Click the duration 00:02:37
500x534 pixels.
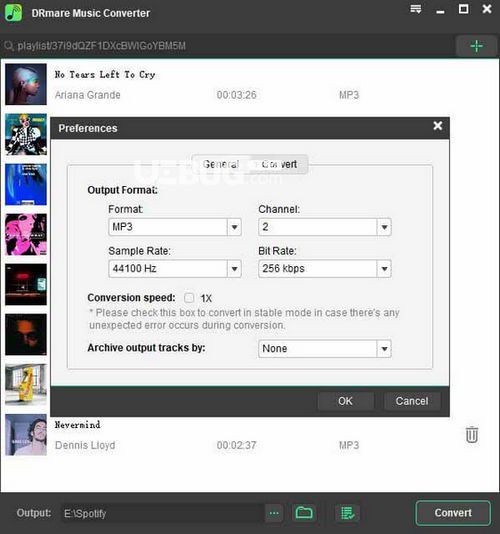click(236, 445)
